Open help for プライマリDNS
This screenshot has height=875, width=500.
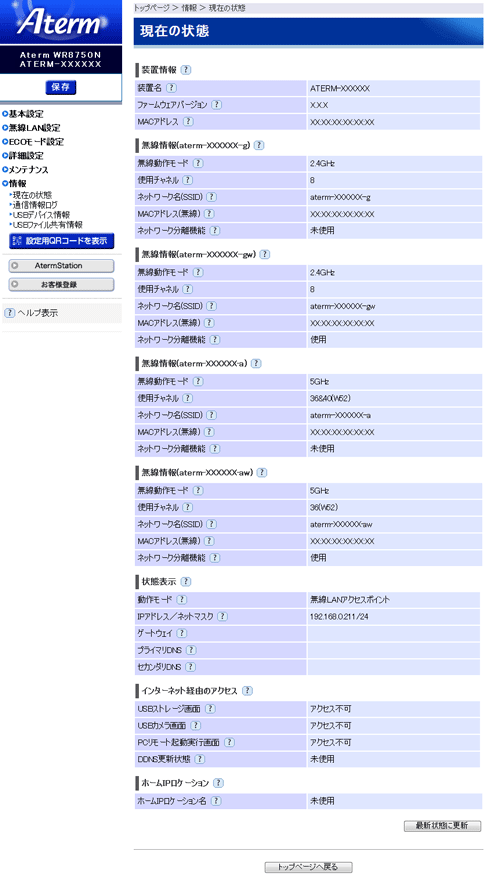(x=190, y=650)
